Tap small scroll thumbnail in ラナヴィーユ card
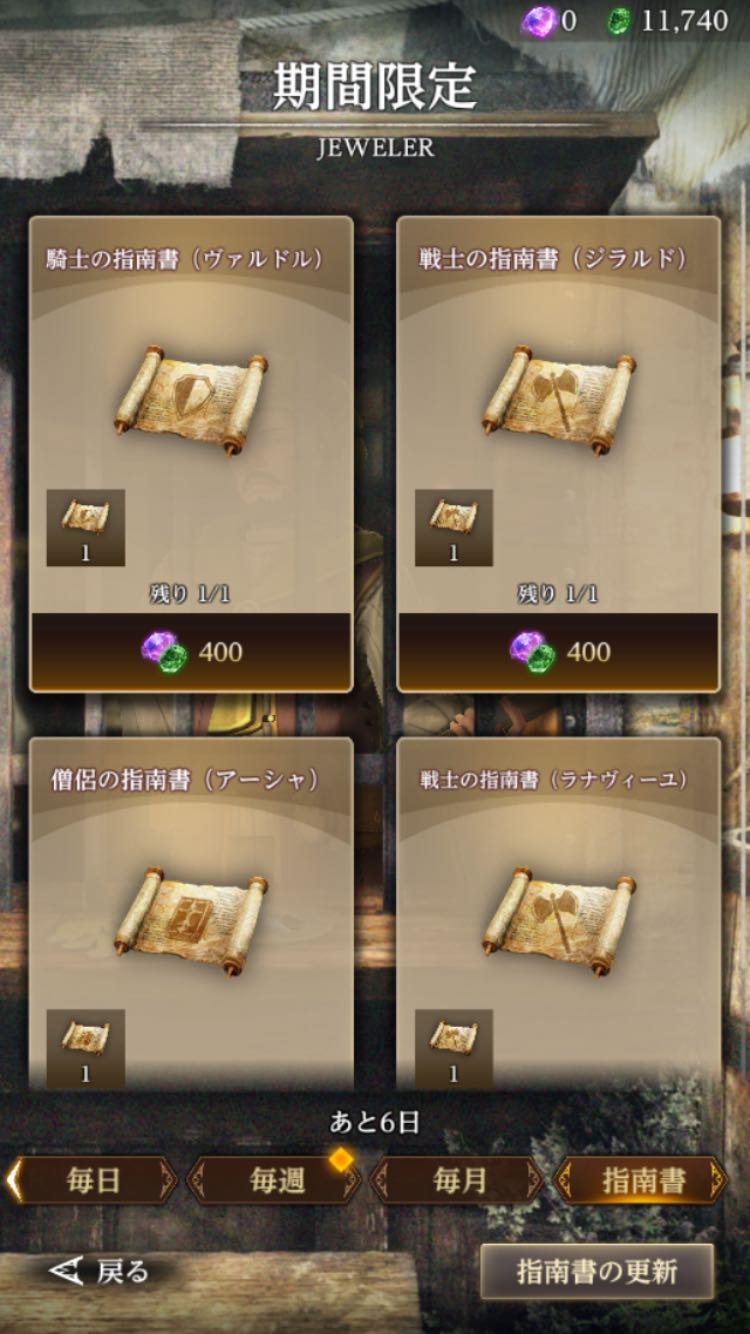This screenshot has height=1334, width=750. [454, 1047]
